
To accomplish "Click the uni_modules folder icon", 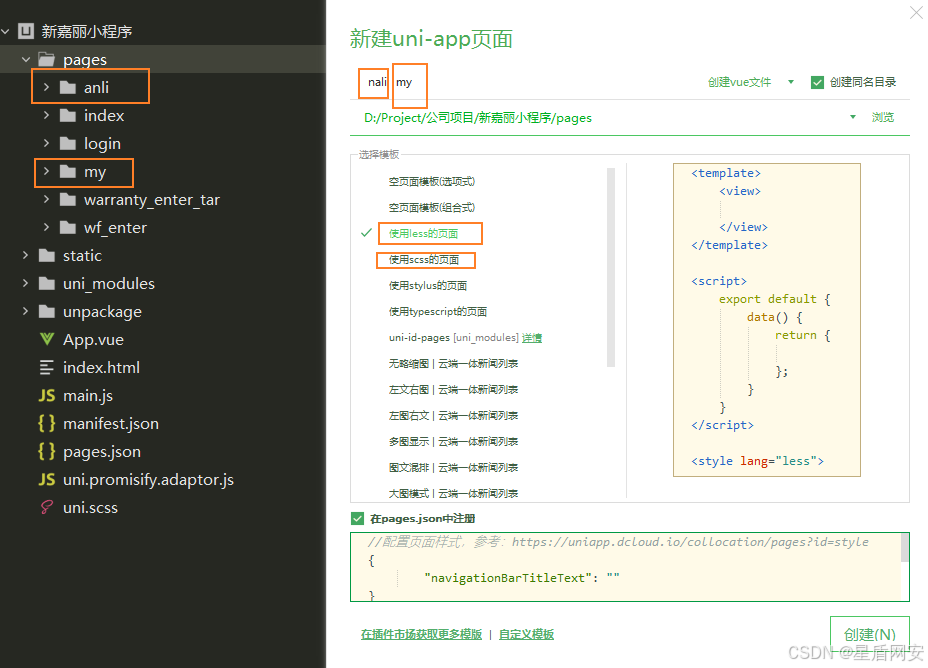I will [47, 283].
